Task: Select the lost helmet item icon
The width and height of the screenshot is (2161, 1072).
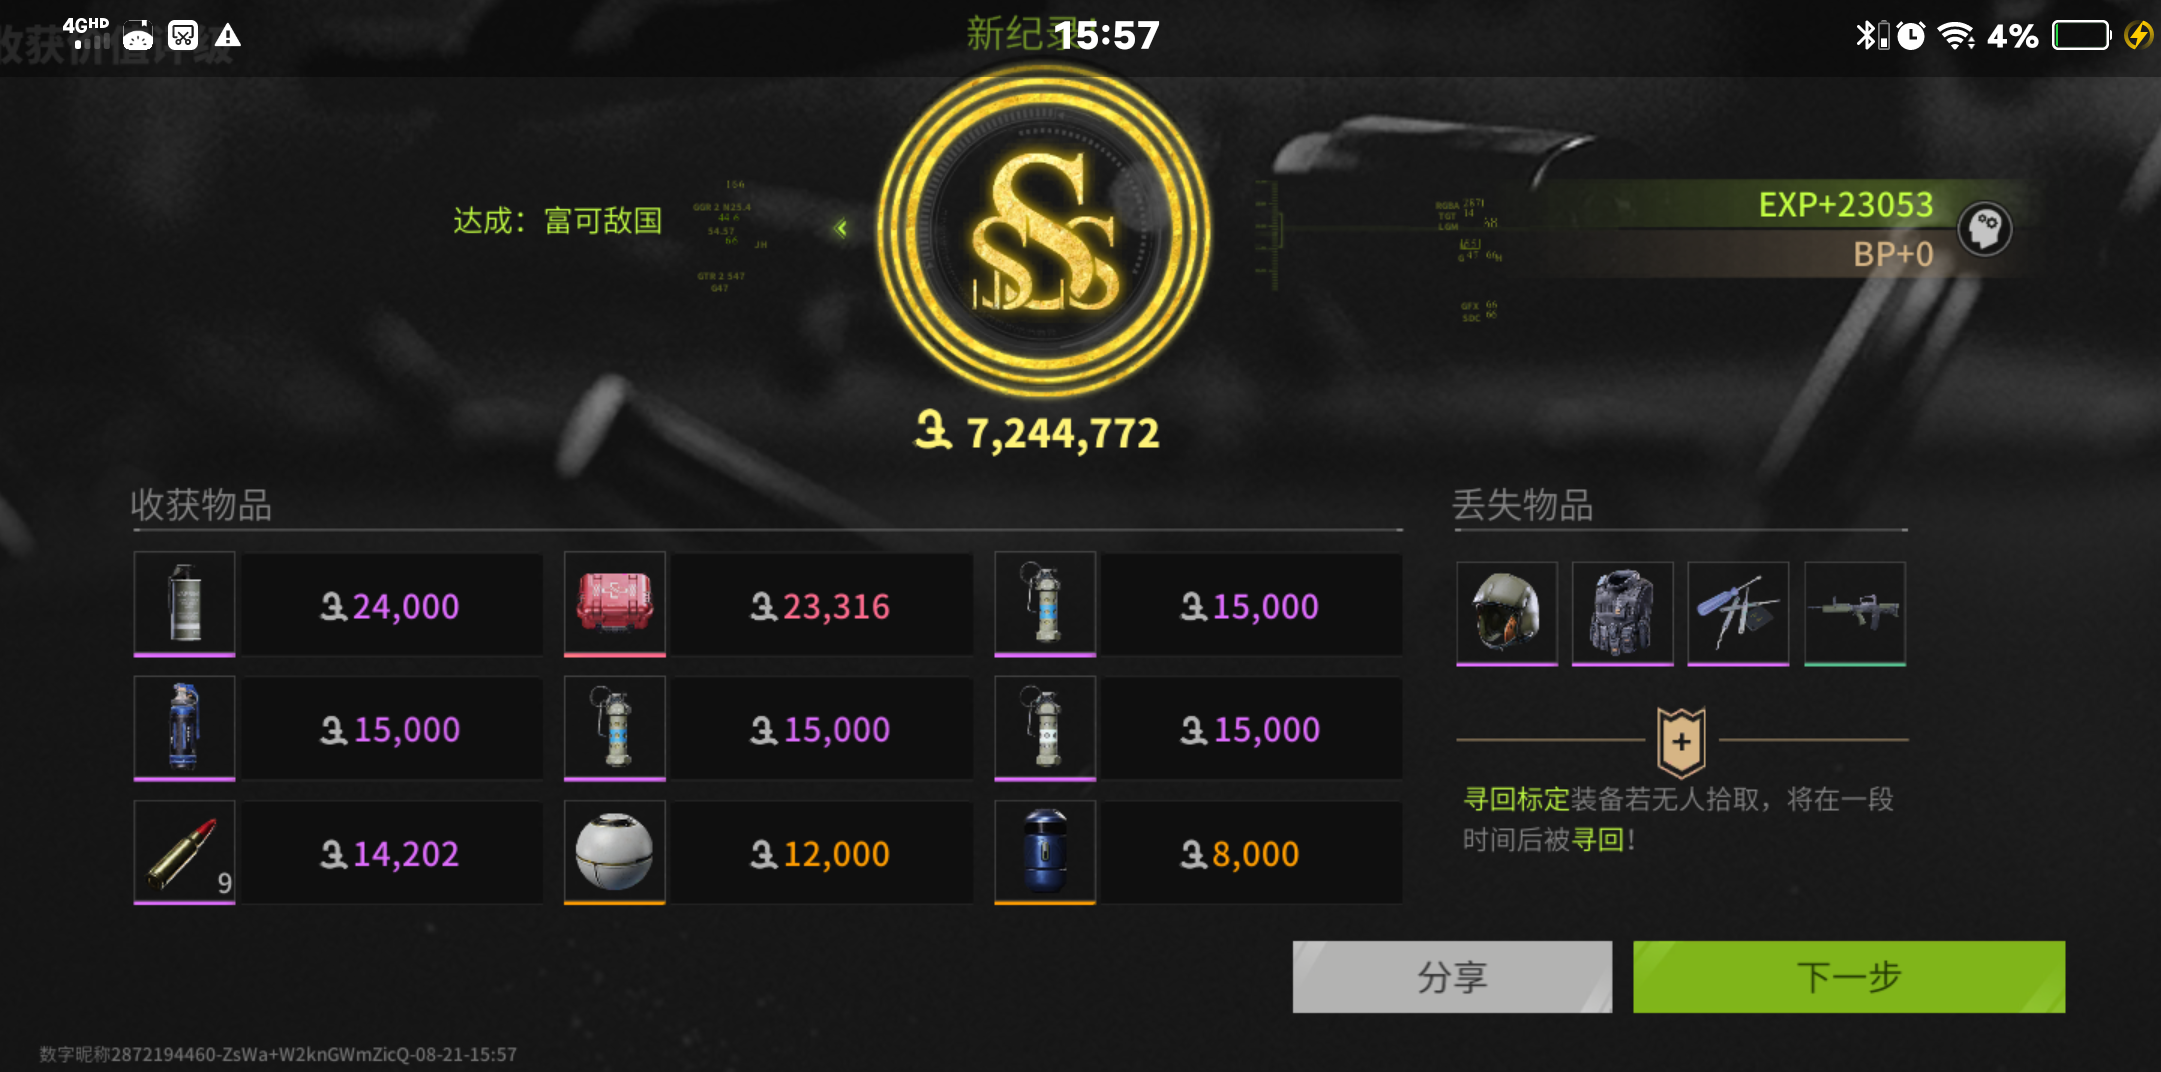Action: [1507, 613]
